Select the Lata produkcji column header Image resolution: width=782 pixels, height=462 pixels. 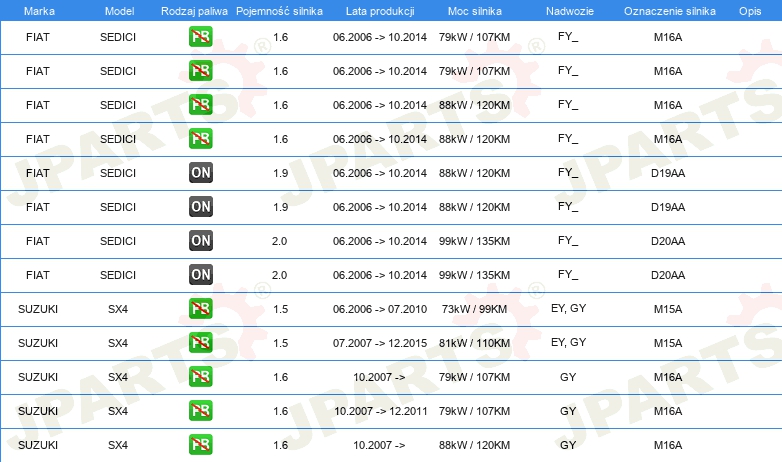(x=380, y=11)
